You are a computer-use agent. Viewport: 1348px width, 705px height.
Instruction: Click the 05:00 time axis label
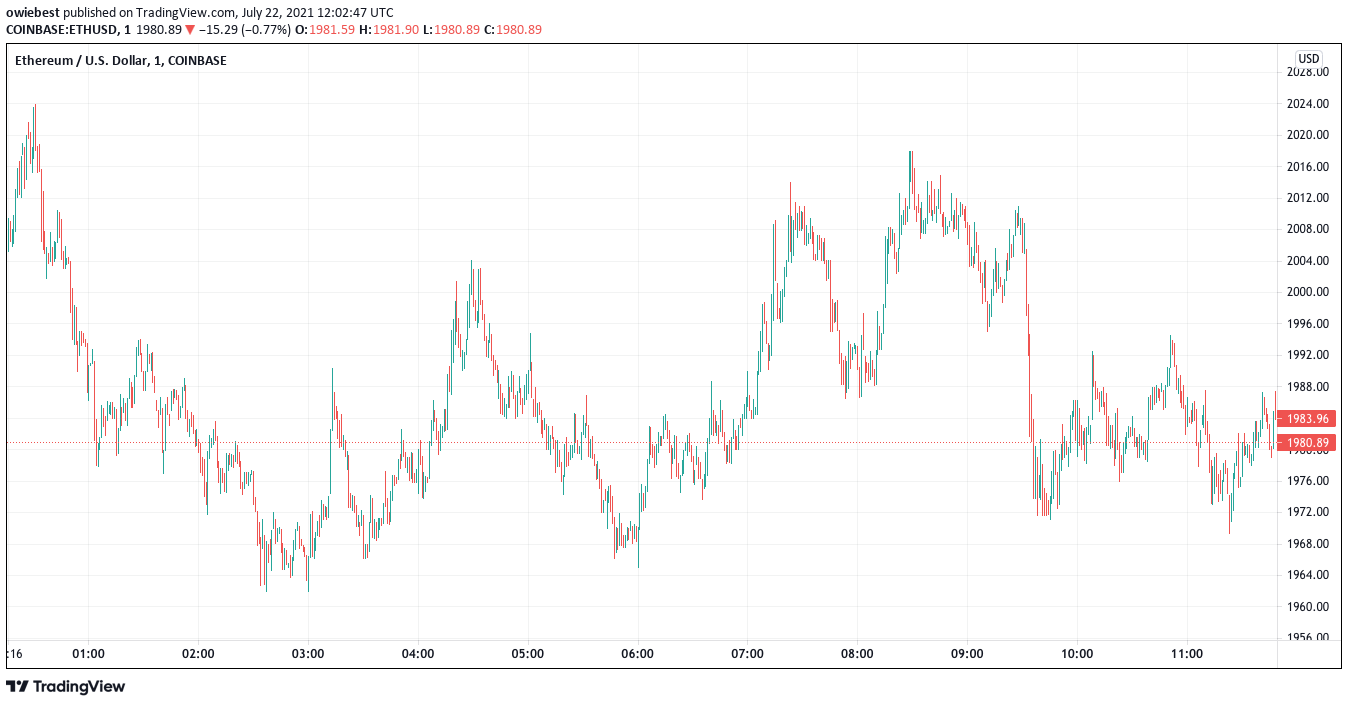pos(528,655)
